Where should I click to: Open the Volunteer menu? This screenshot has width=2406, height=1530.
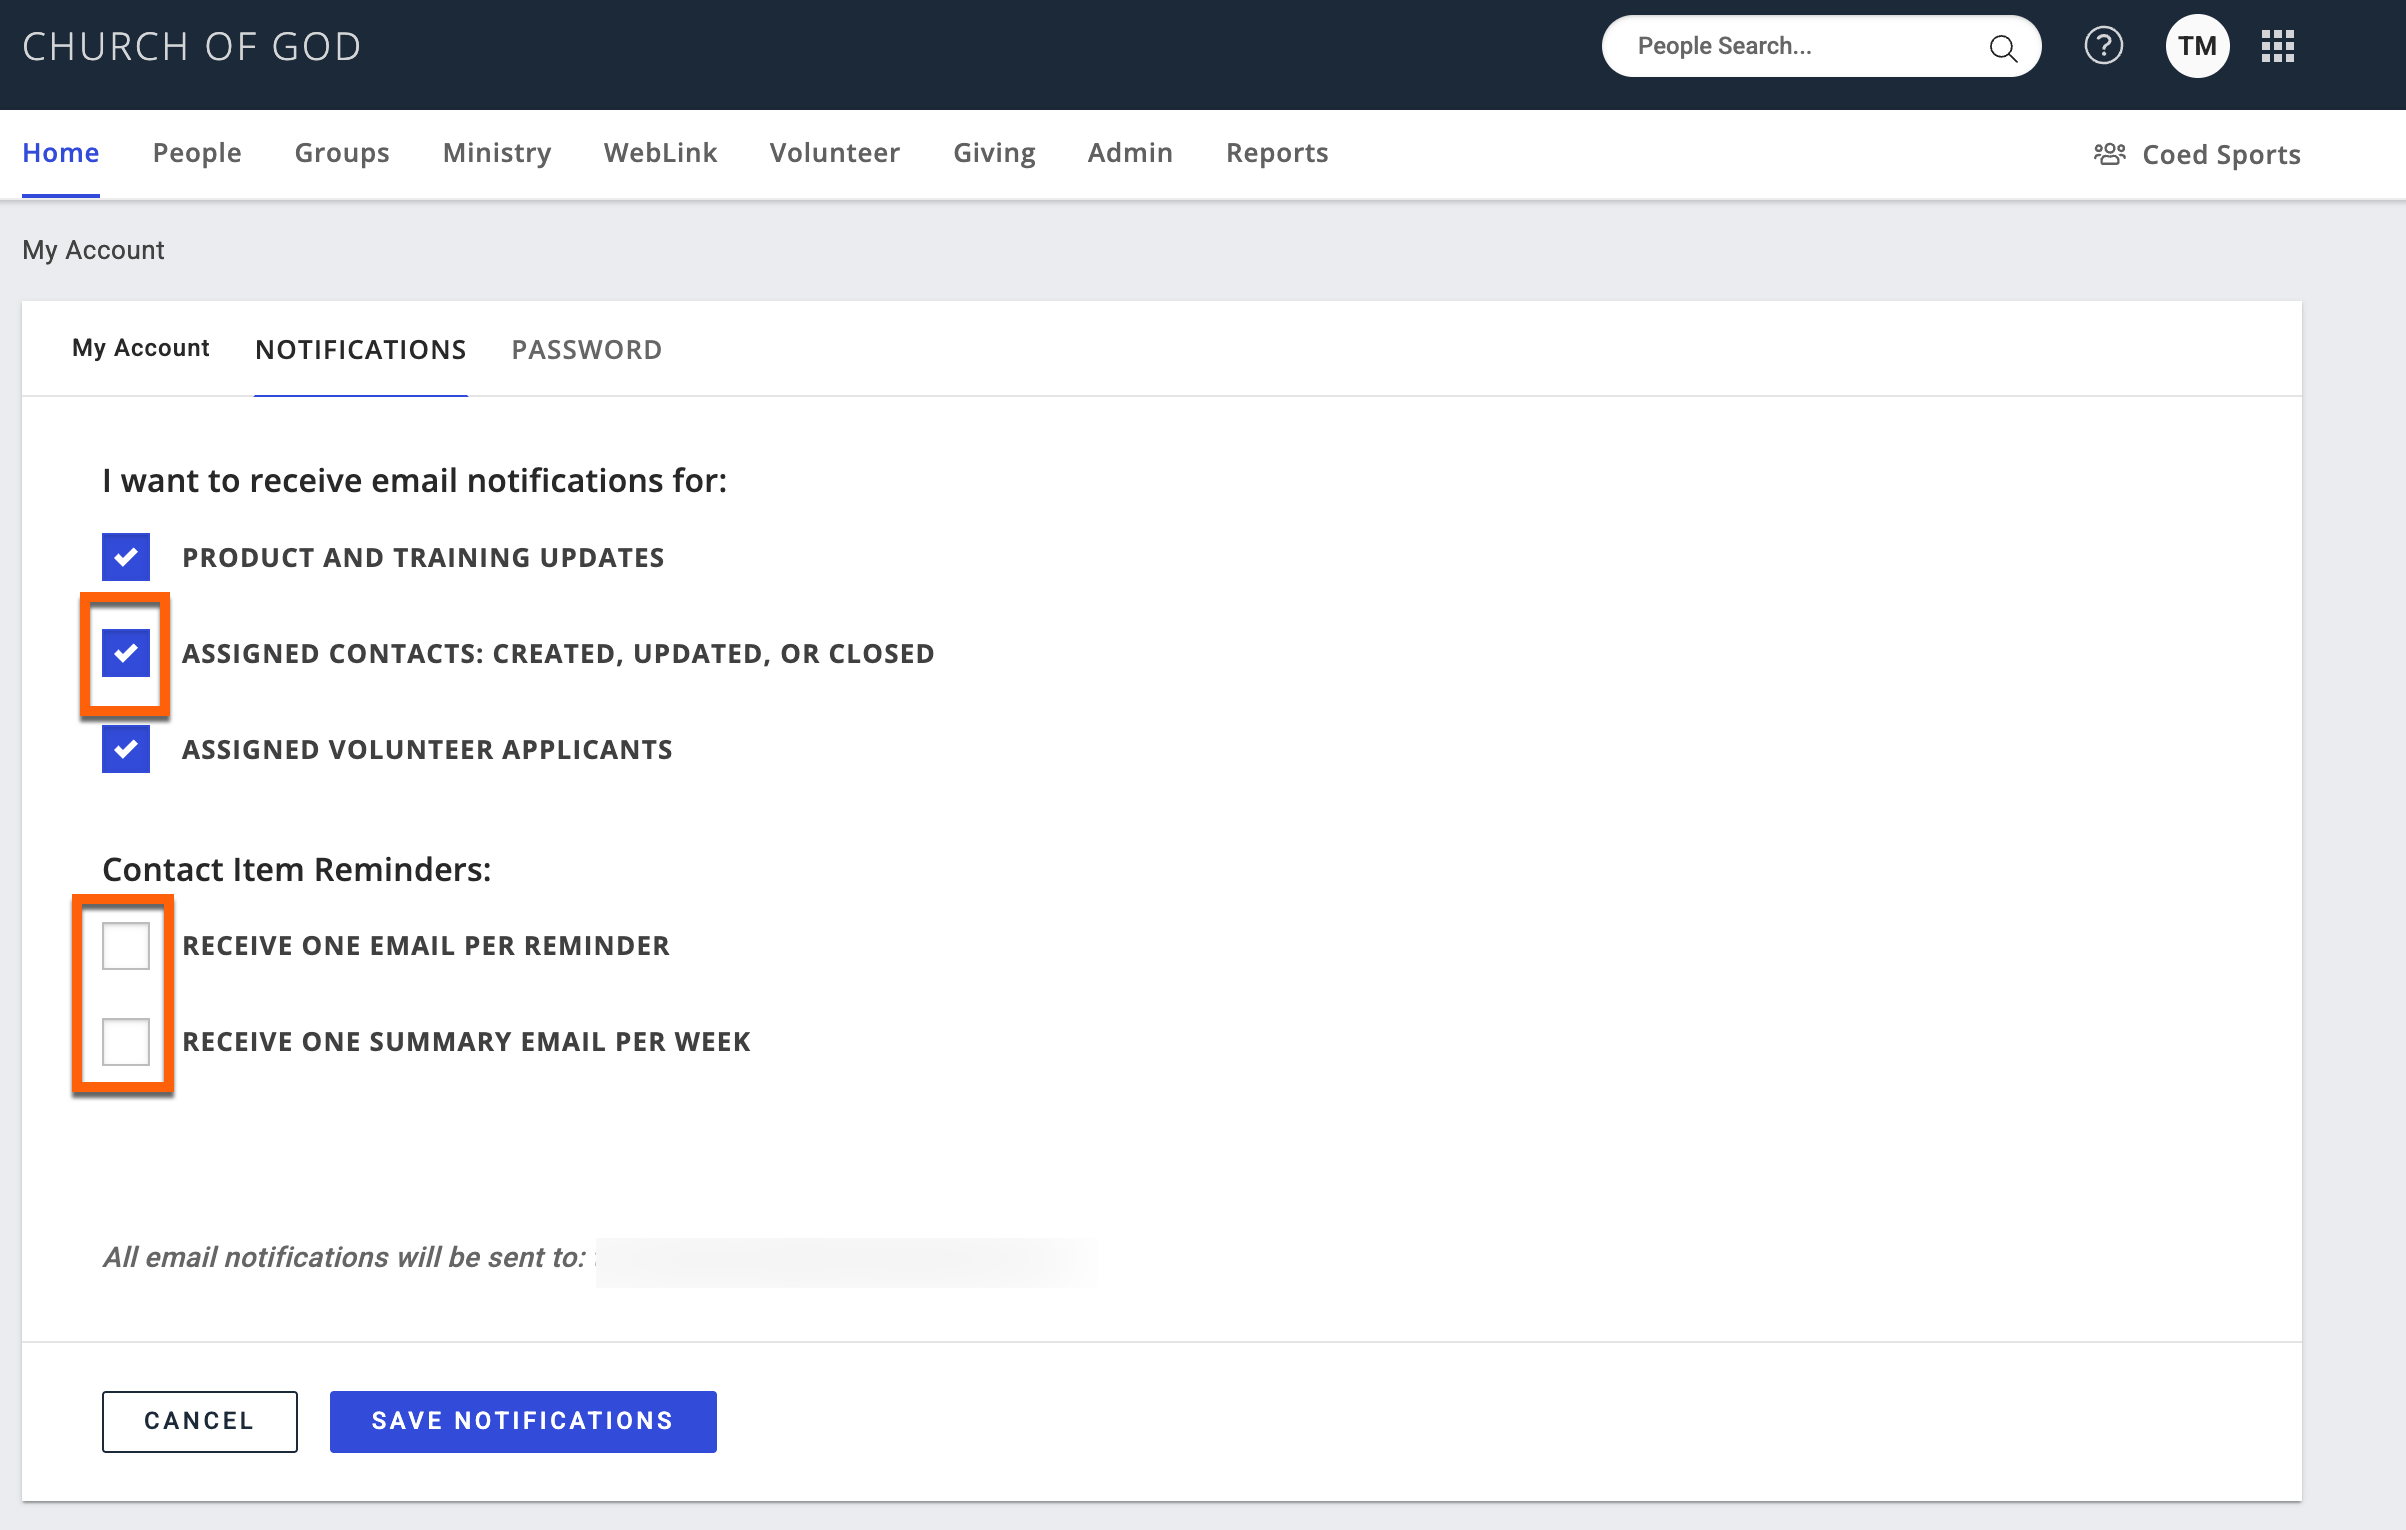835,153
